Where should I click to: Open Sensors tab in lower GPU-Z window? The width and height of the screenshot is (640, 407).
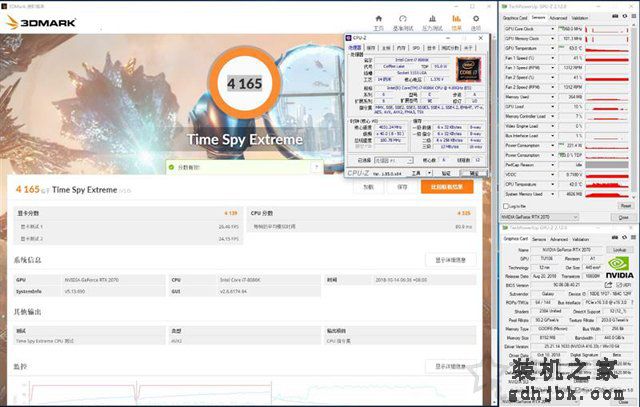coord(539,239)
